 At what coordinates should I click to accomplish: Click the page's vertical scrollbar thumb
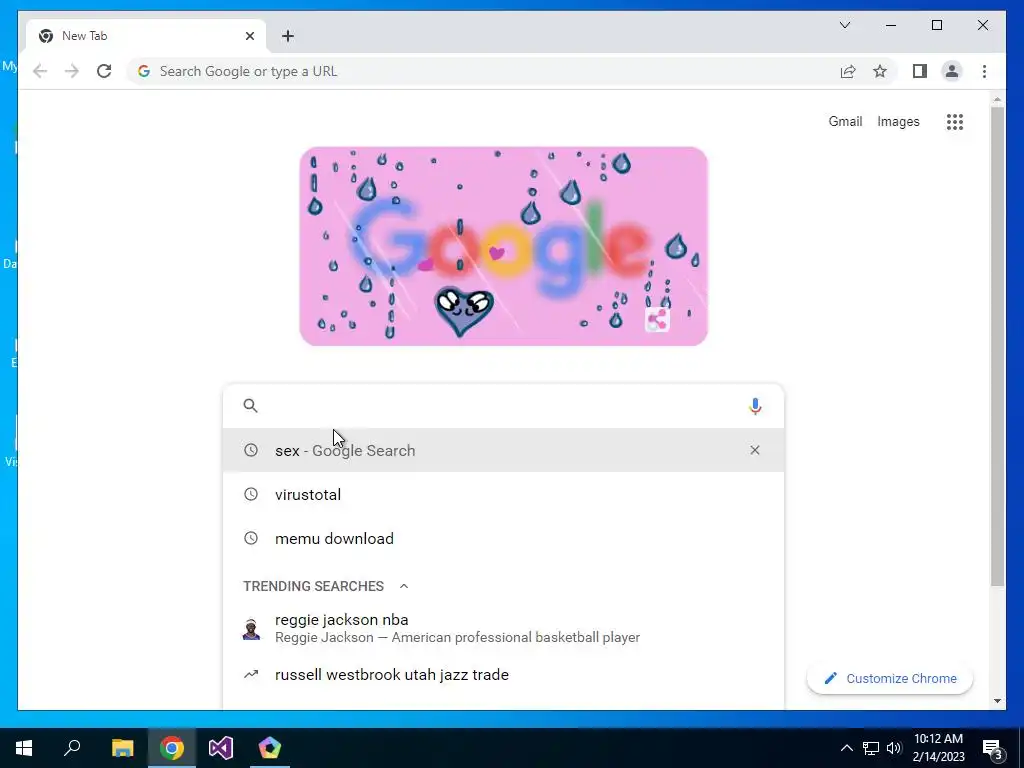tap(997, 346)
